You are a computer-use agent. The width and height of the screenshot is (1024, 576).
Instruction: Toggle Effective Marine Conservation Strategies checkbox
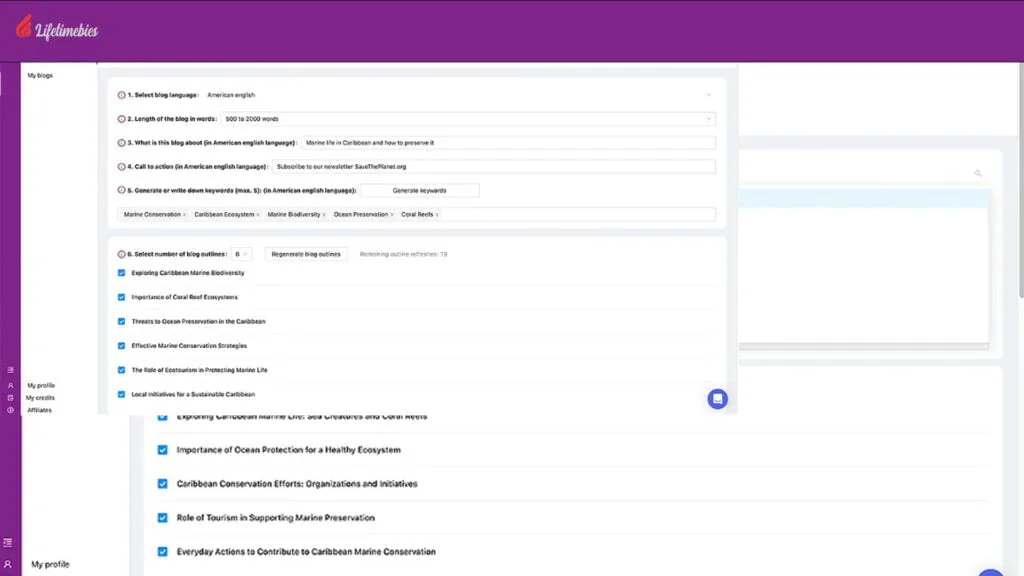(122, 346)
